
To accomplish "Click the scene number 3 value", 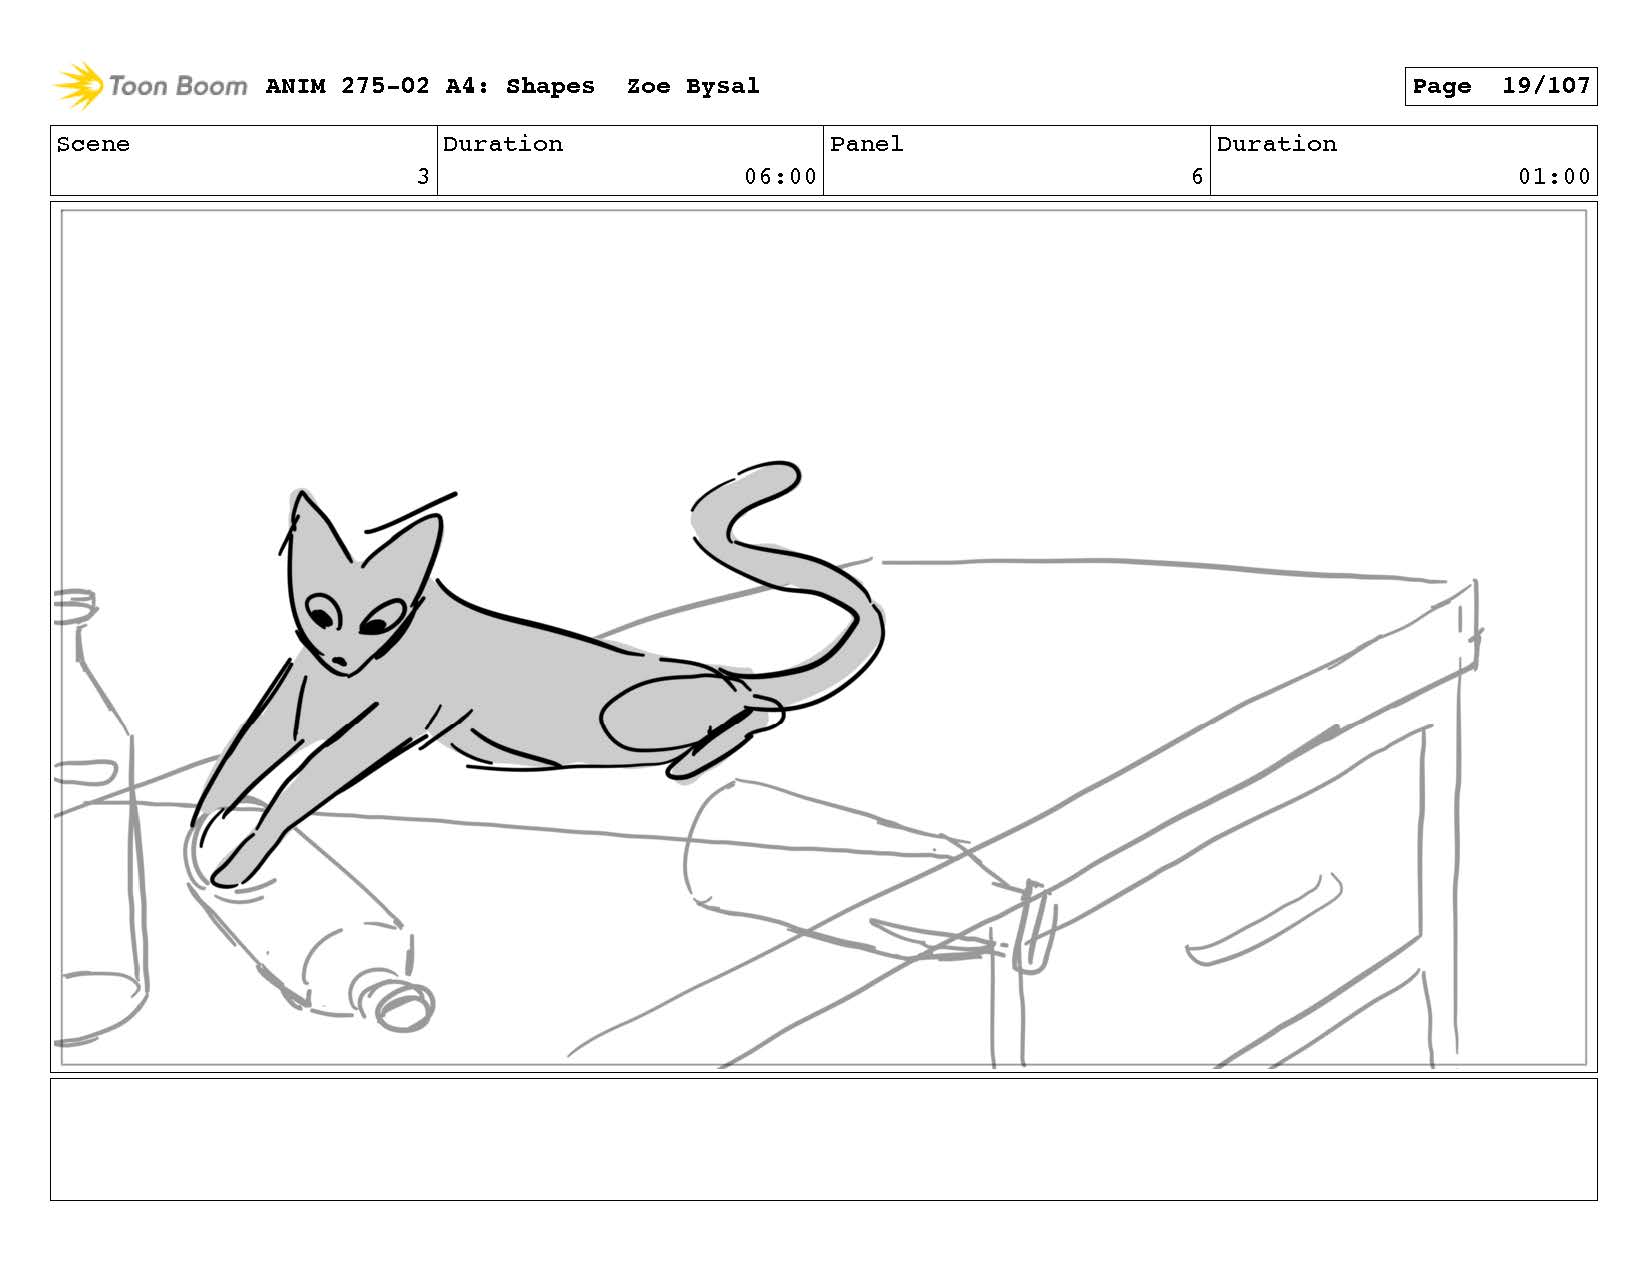I will (x=422, y=177).
